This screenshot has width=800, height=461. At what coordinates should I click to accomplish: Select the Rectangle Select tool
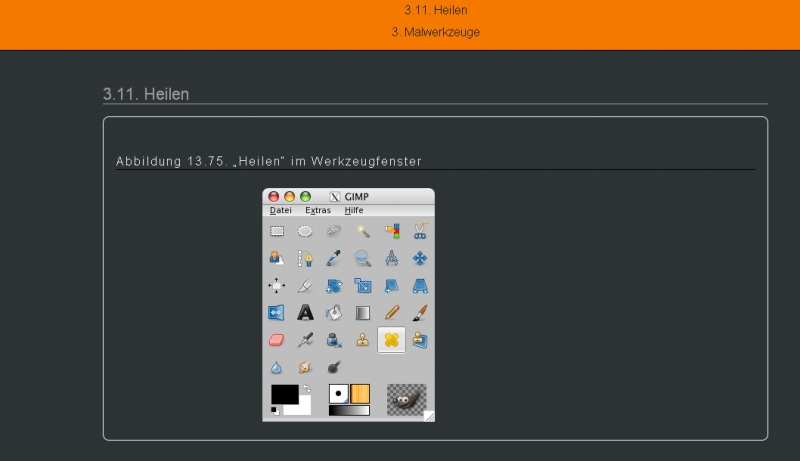tap(277, 232)
